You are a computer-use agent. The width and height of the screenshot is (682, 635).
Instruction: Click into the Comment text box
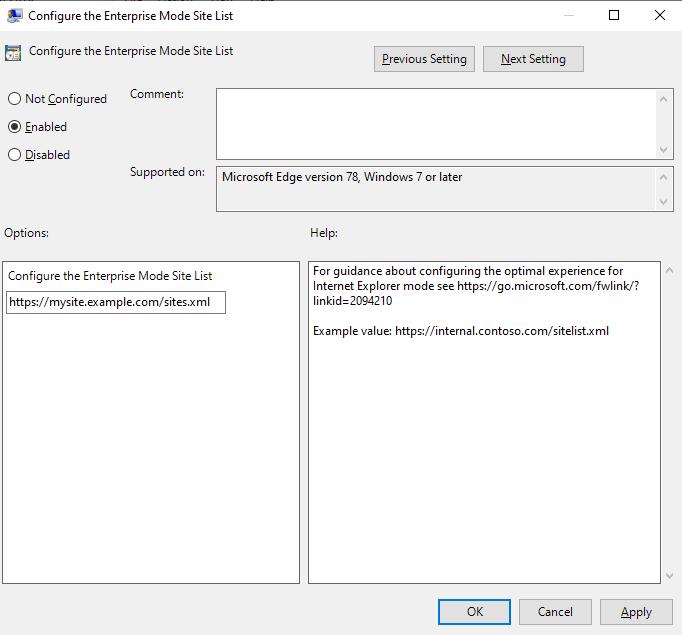click(x=436, y=124)
